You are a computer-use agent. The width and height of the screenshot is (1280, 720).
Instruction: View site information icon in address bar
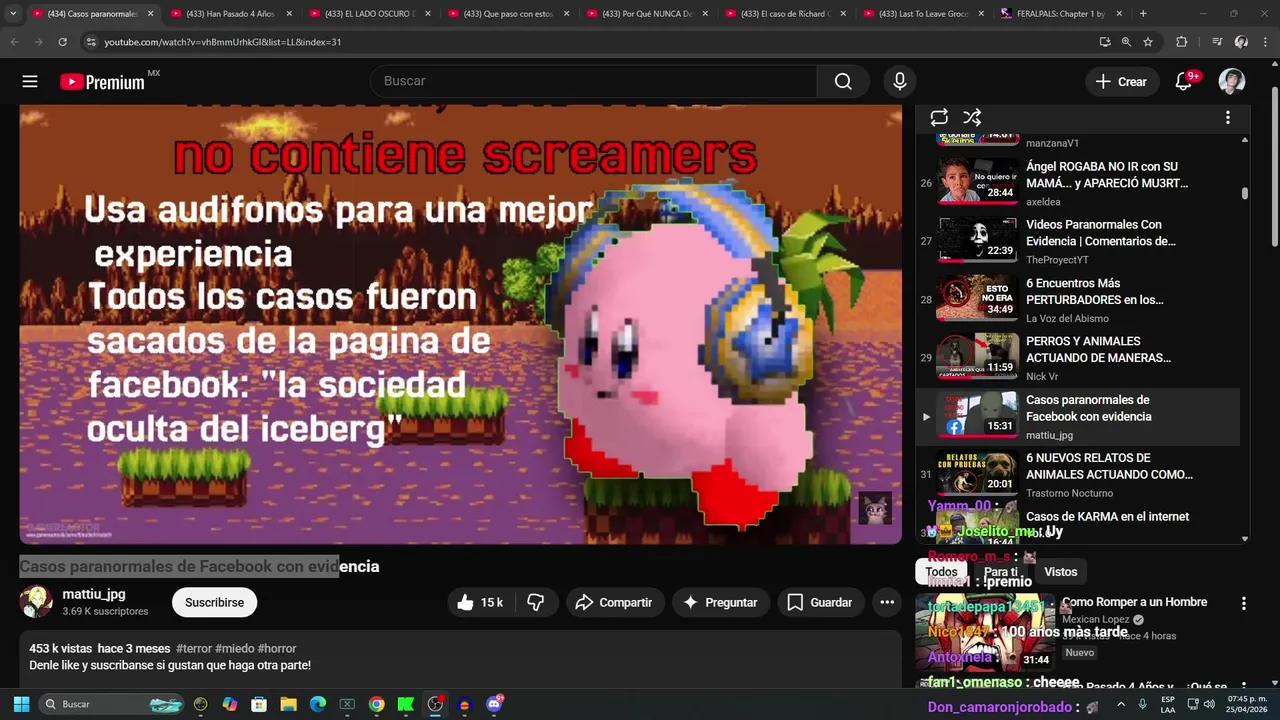[91, 42]
